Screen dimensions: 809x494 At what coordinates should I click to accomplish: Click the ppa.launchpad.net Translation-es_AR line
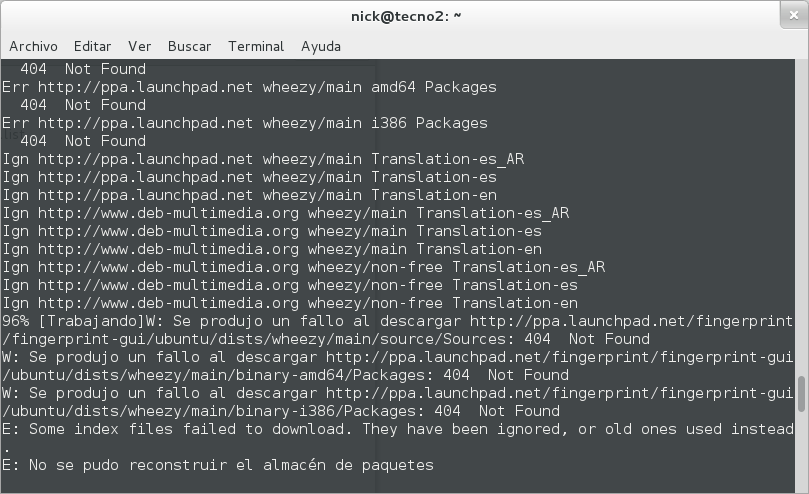pos(263,159)
